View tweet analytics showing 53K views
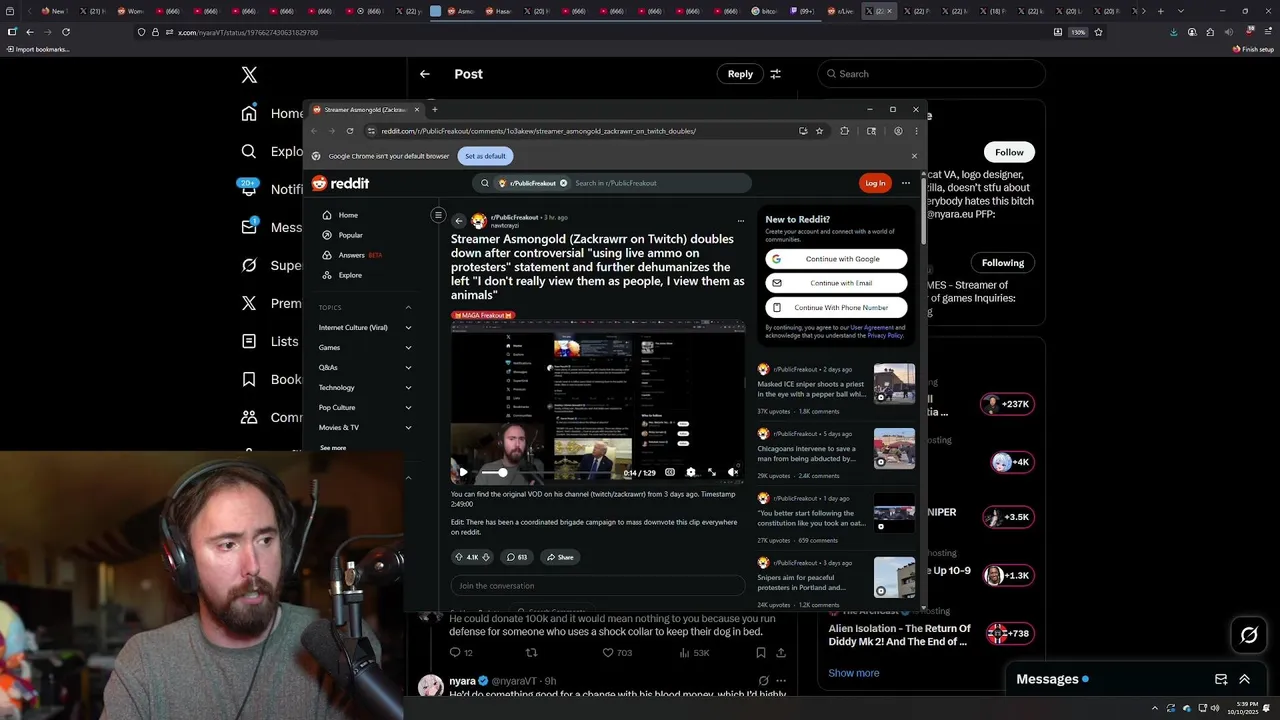The height and width of the screenshot is (720, 1280). point(694,653)
